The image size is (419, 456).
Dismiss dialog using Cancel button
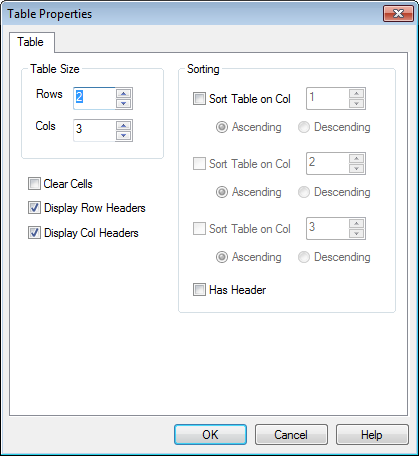(x=291, y=435)
